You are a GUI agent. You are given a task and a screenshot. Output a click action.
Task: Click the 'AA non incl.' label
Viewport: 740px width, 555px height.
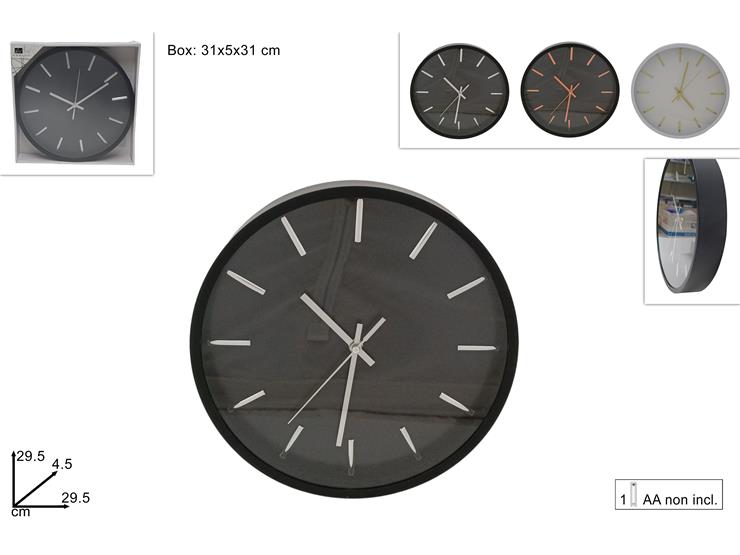point(680,499)
